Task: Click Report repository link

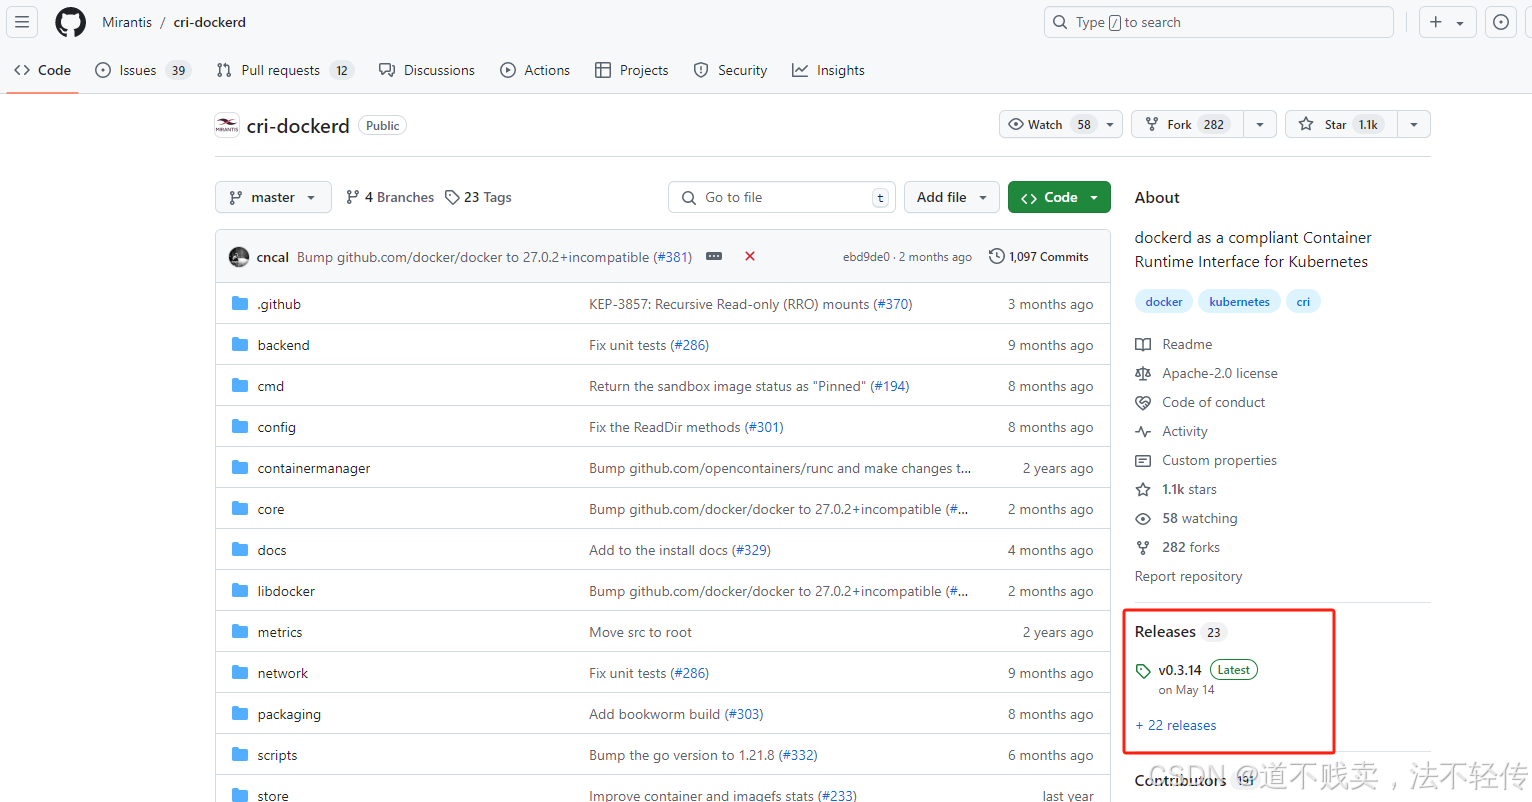Action: click(1188, 576)
